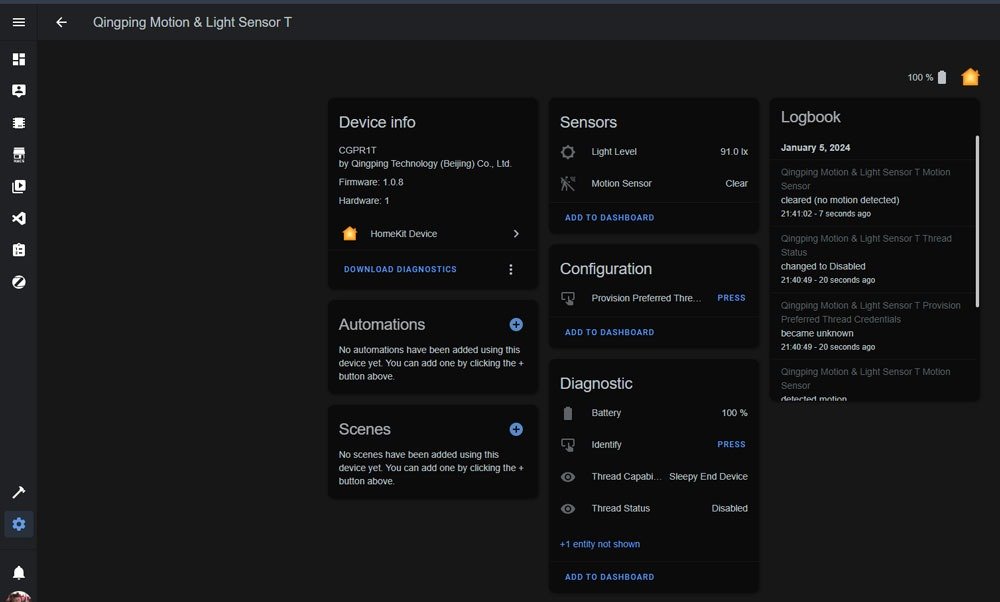This screenshot has height=602, width=1000.
Task: Click the Identify button icon
Action: (568, 444)
